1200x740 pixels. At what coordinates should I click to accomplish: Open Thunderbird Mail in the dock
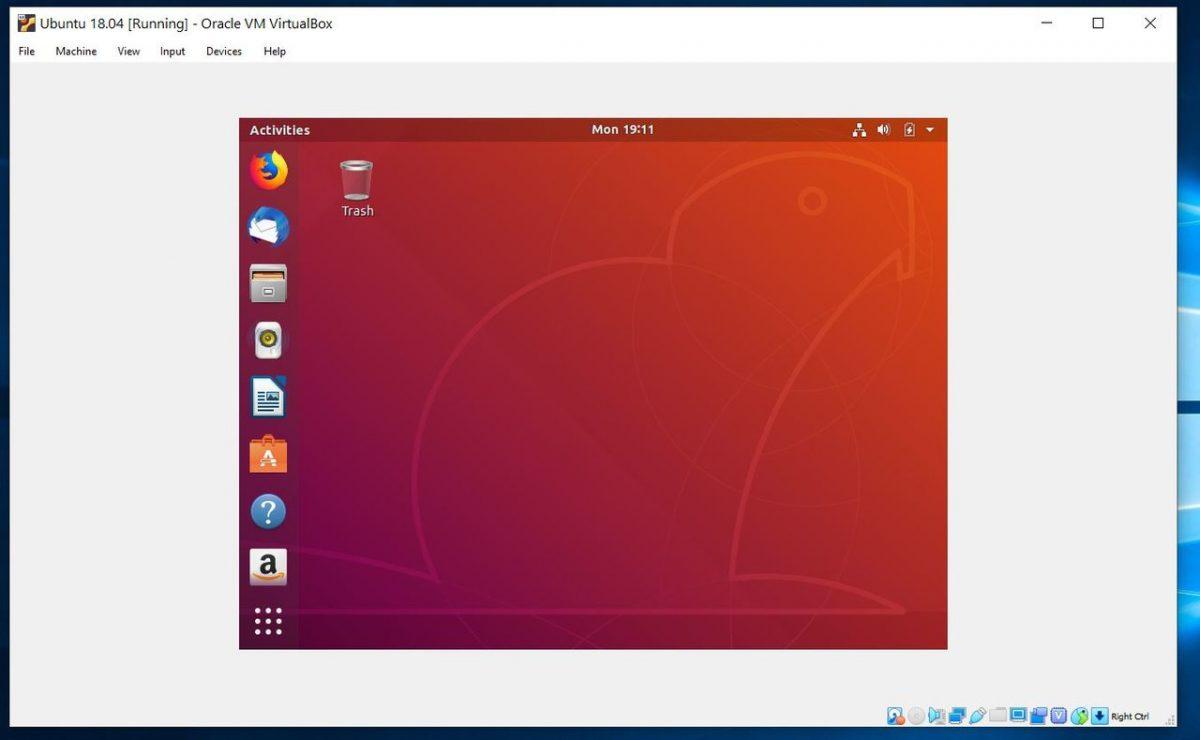pyautogui.click(x=268, y=227)
